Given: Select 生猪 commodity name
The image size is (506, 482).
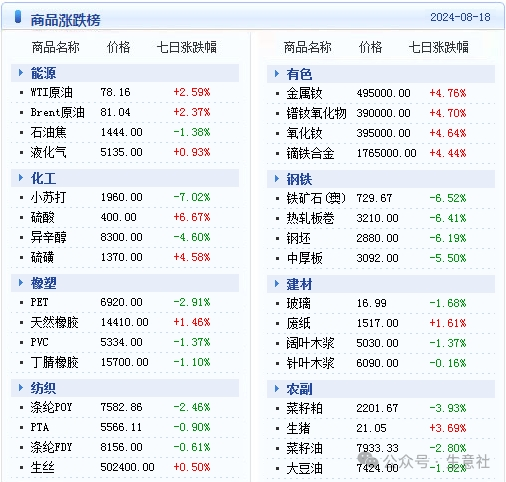Looking at the screenshot, I should click(298, 428).
